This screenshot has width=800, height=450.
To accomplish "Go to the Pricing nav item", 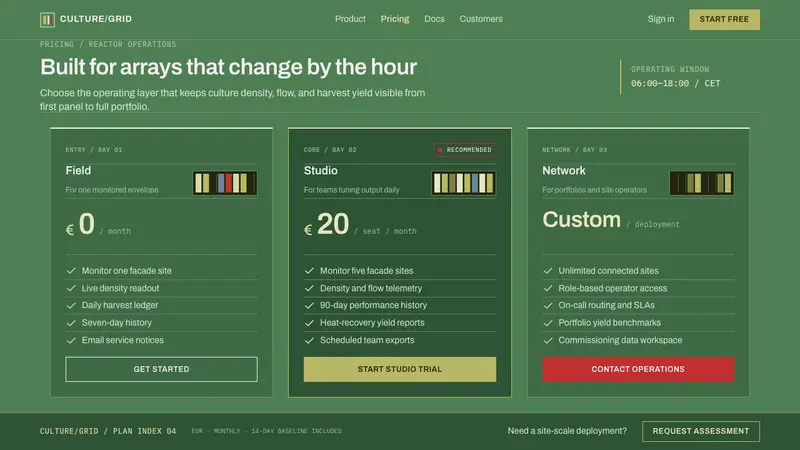I will click(x=394, y=19).
